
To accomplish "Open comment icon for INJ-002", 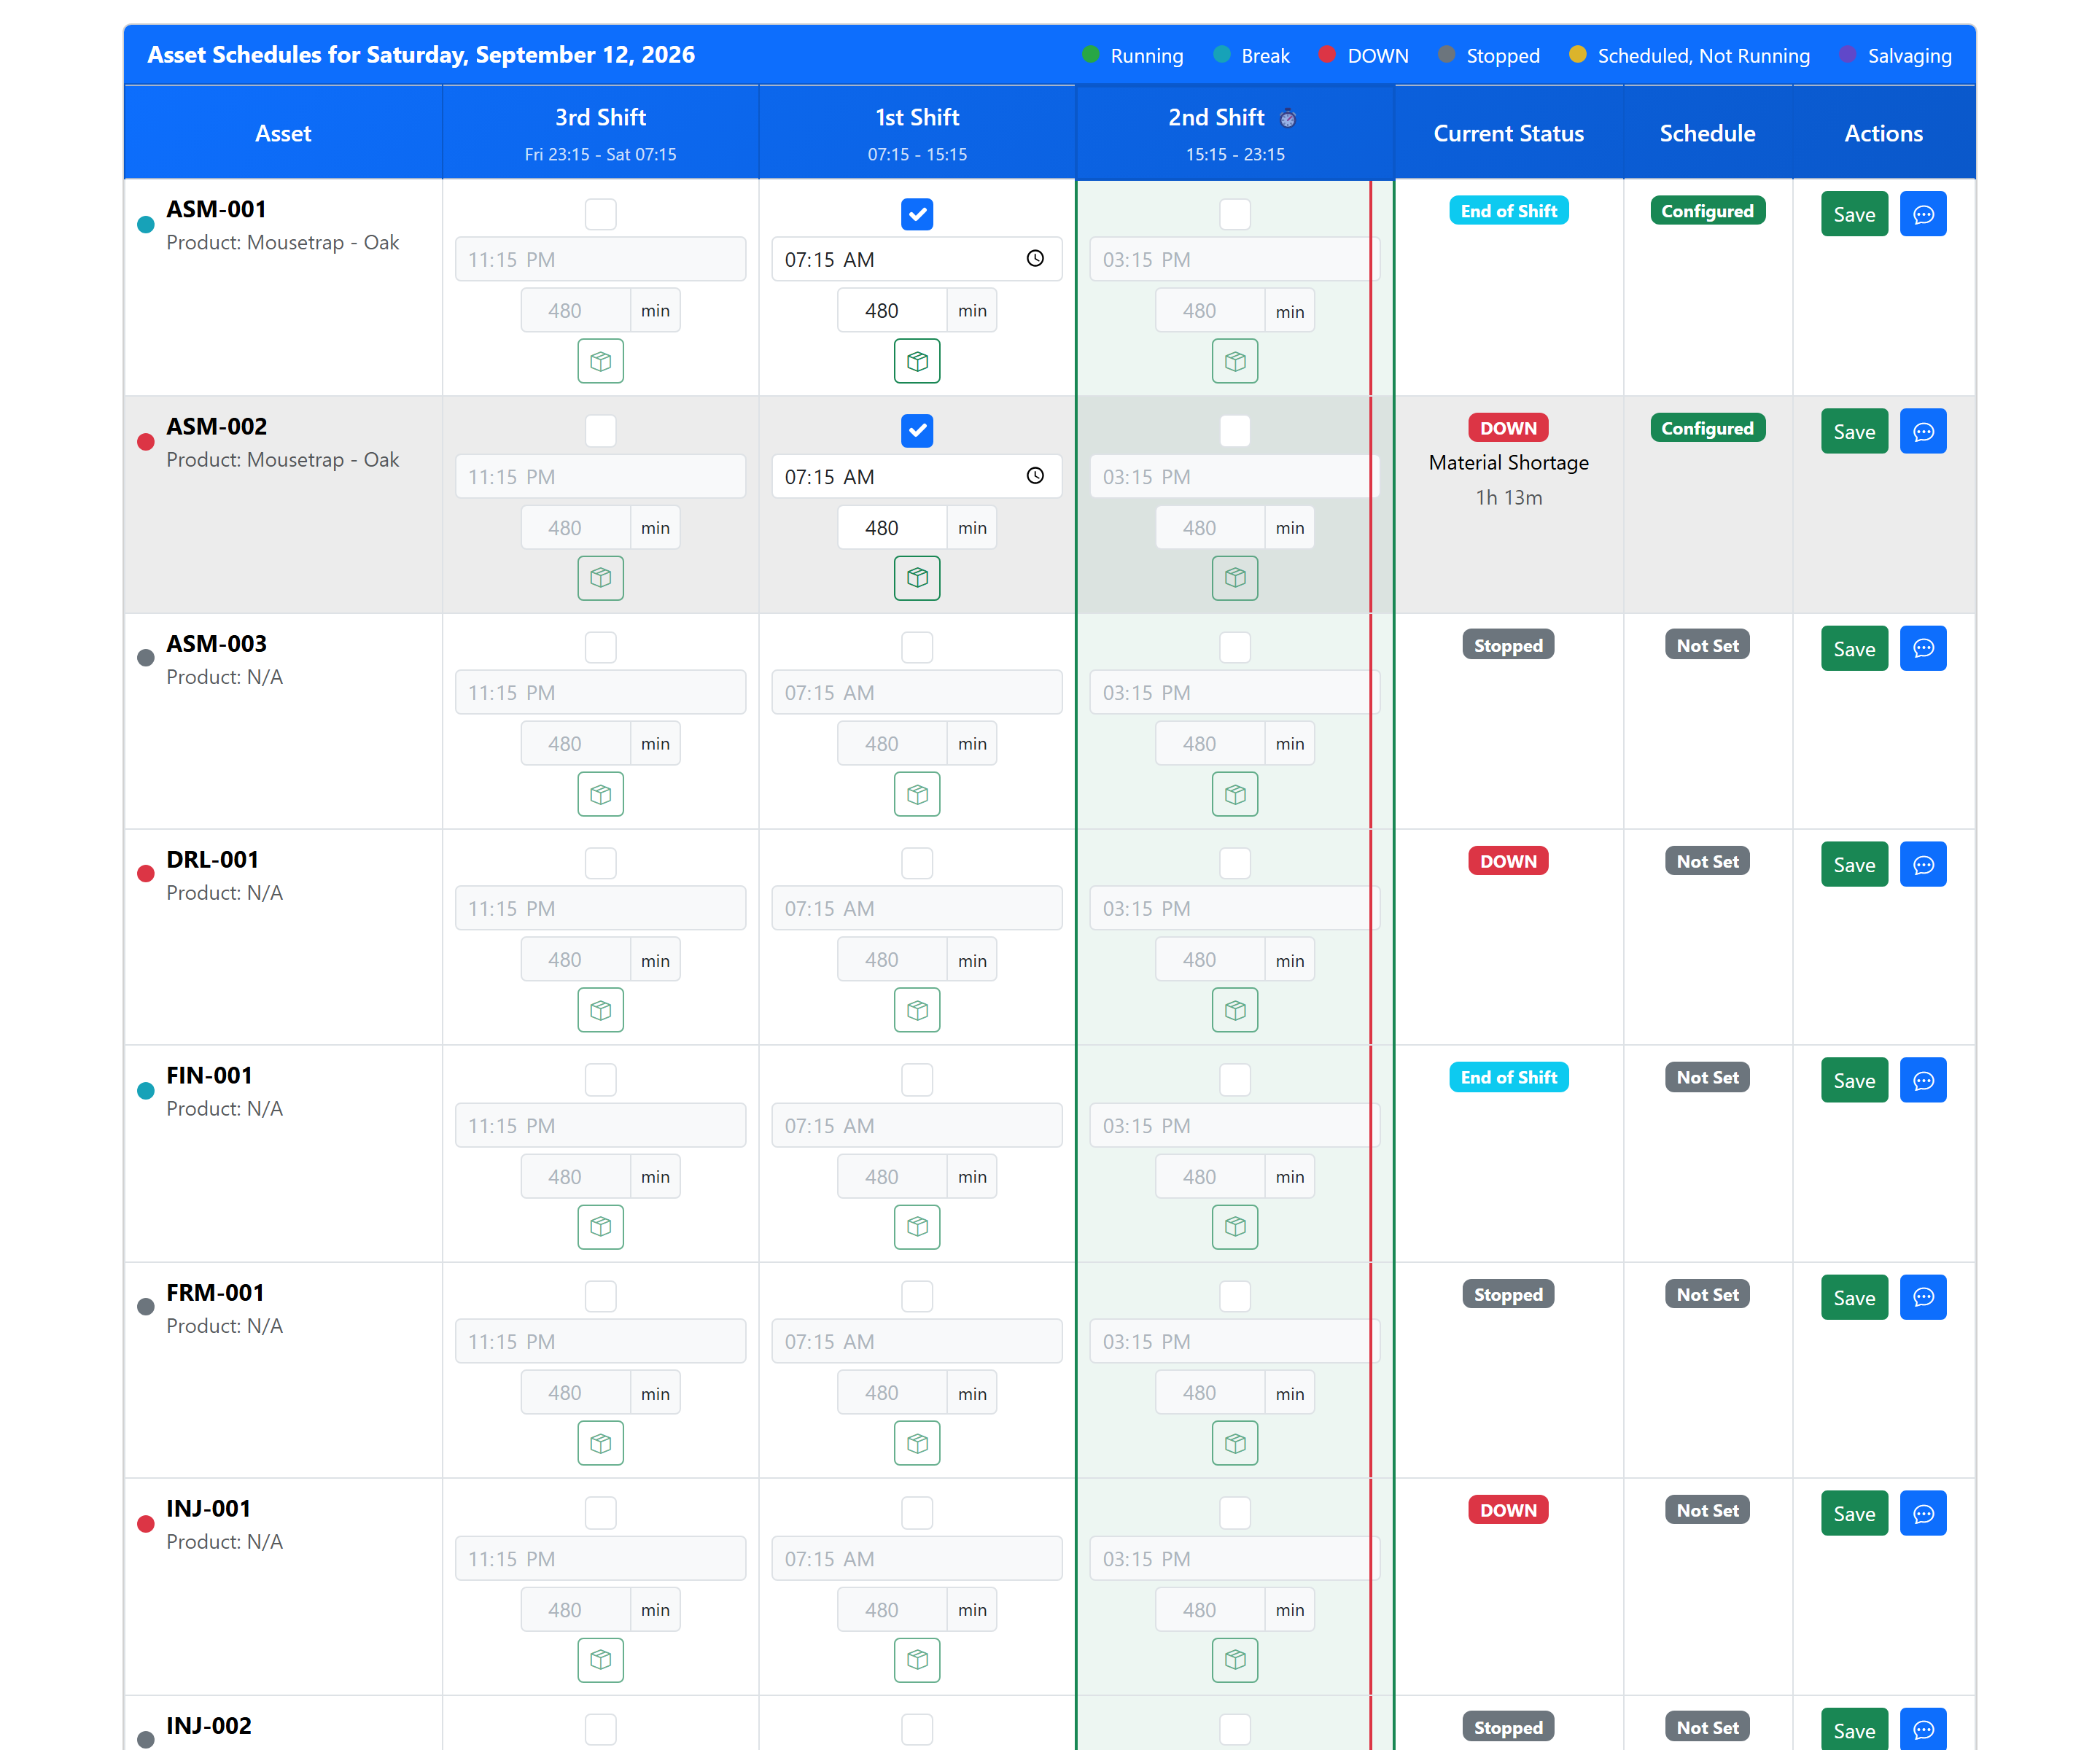I will point(1923,1729).
